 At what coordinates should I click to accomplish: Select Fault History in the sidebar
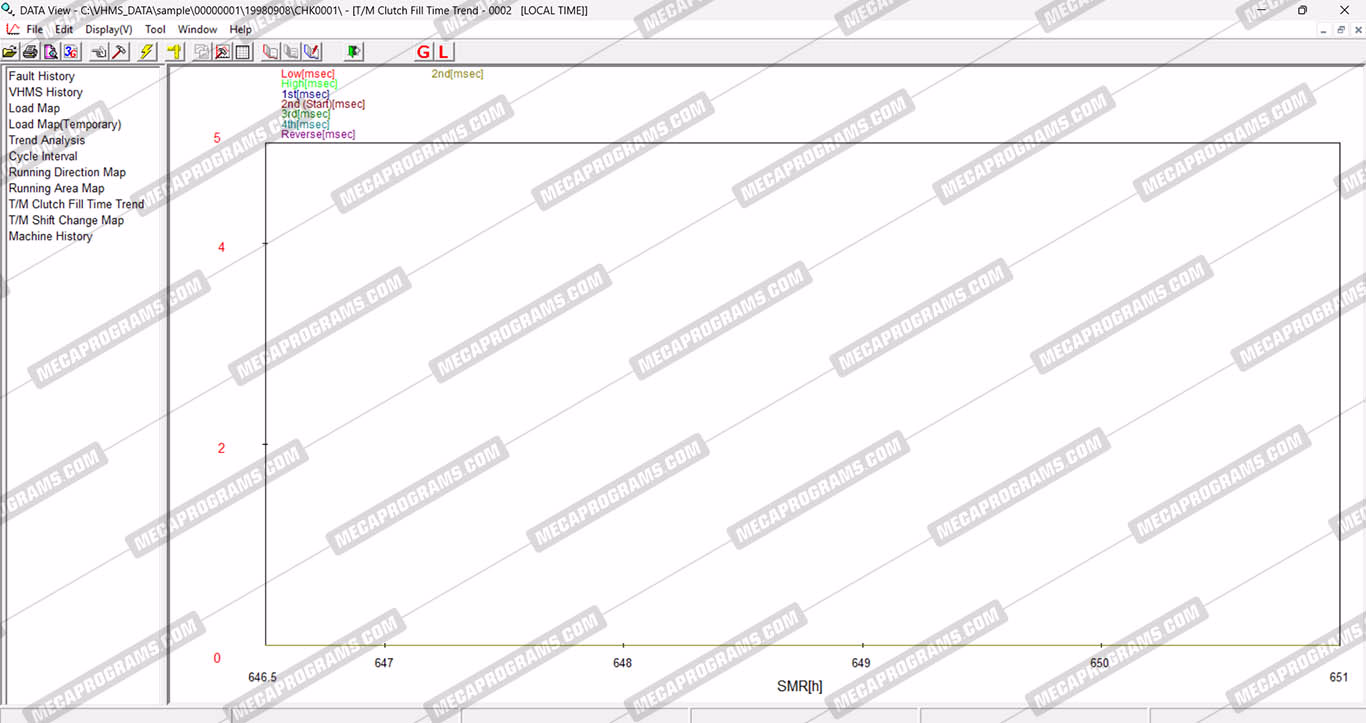tap(42, 76)
